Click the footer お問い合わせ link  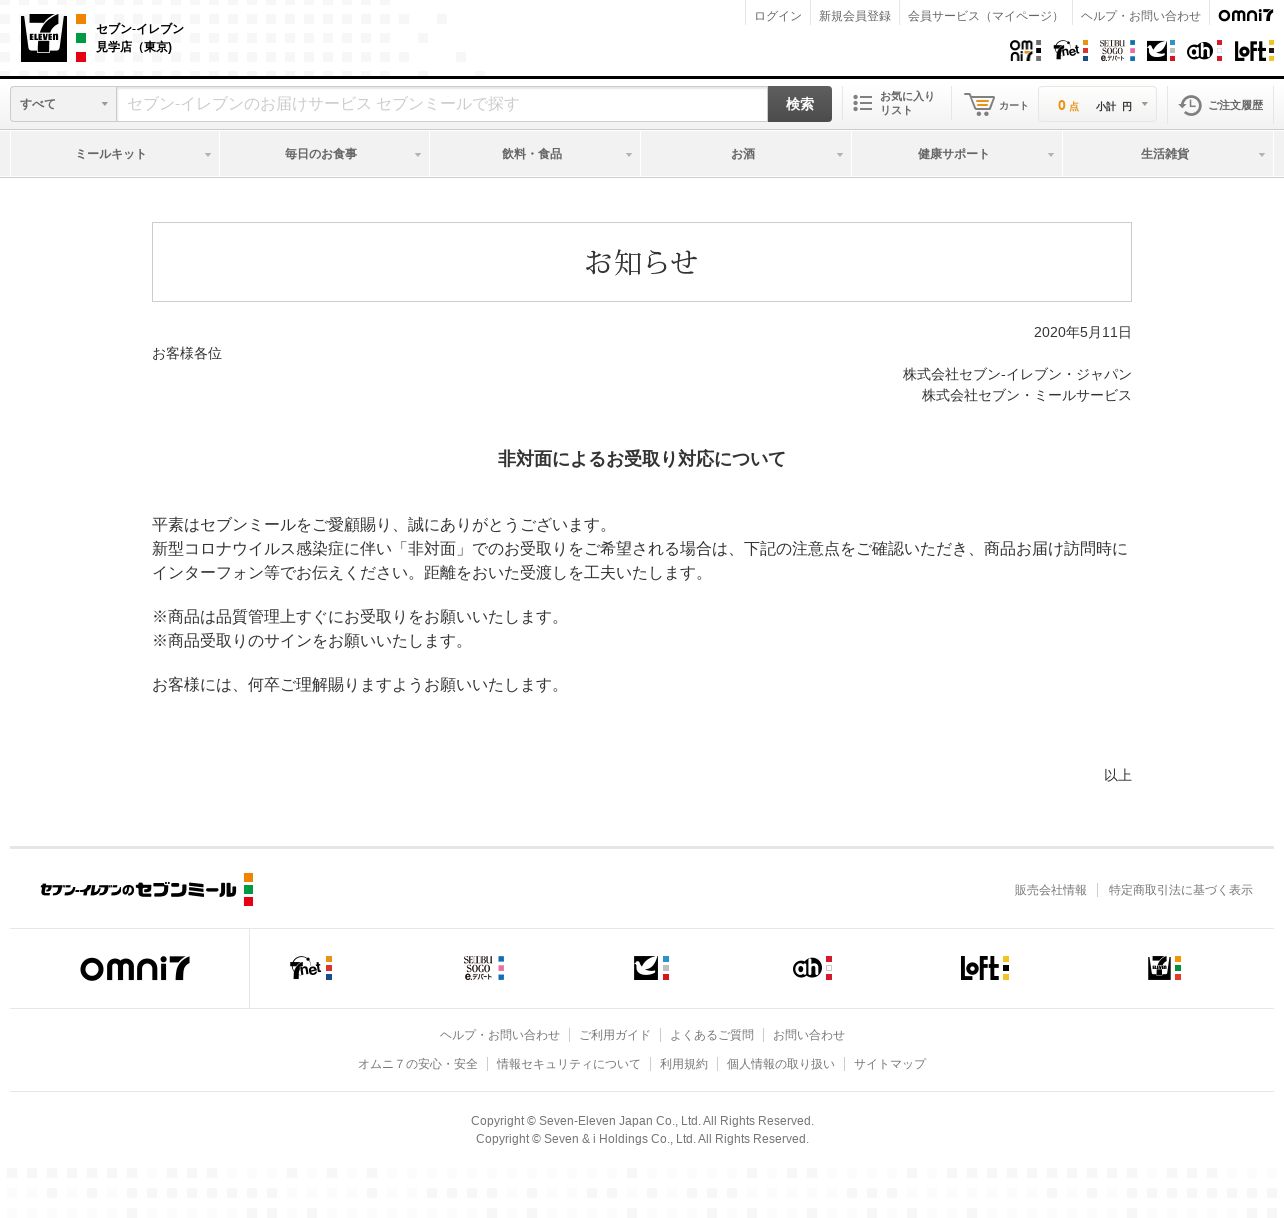click(x=809, y=1035)
